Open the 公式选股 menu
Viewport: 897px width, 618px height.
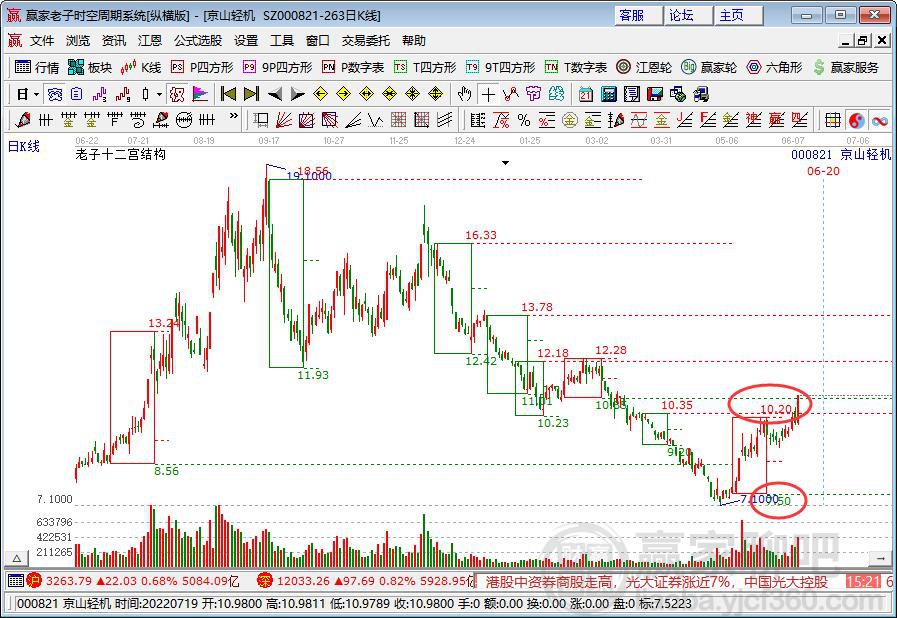[x=198, y=41]
